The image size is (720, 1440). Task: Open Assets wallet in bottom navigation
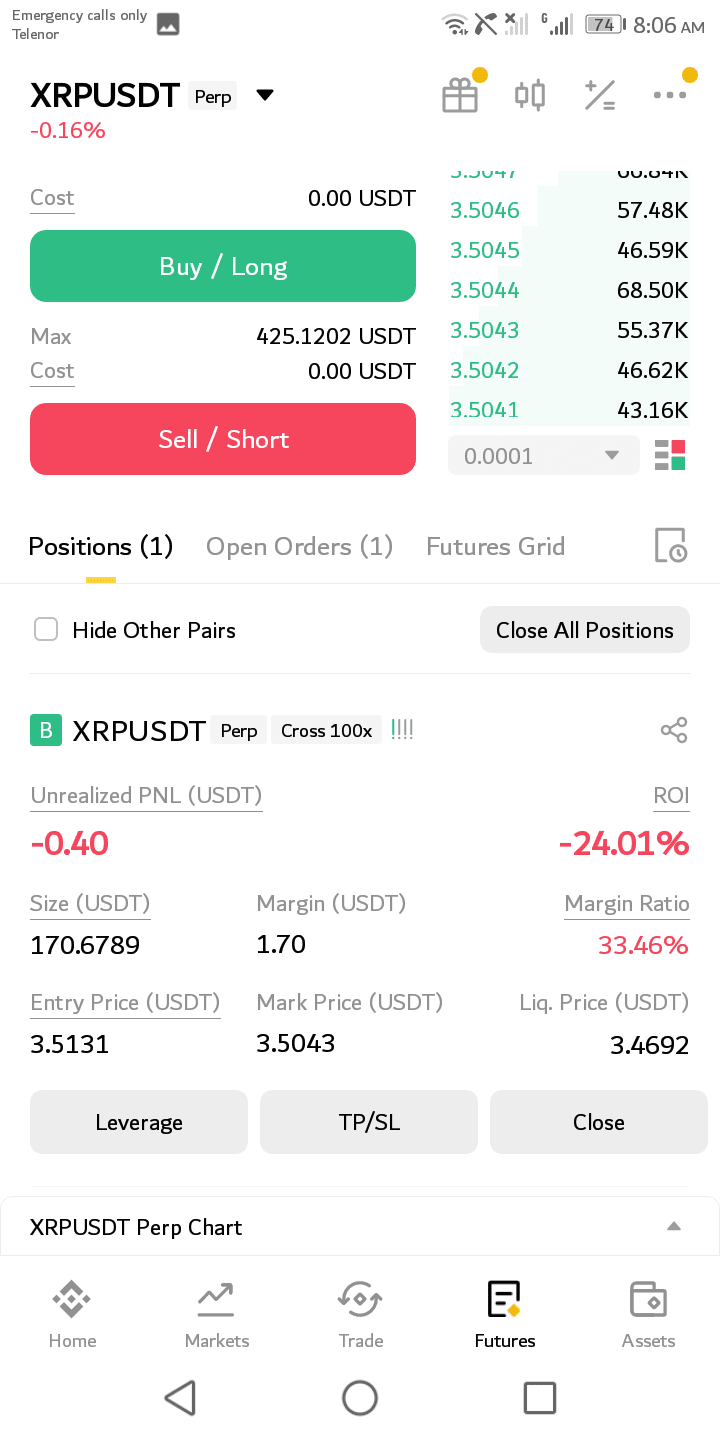pos(649,1314)
